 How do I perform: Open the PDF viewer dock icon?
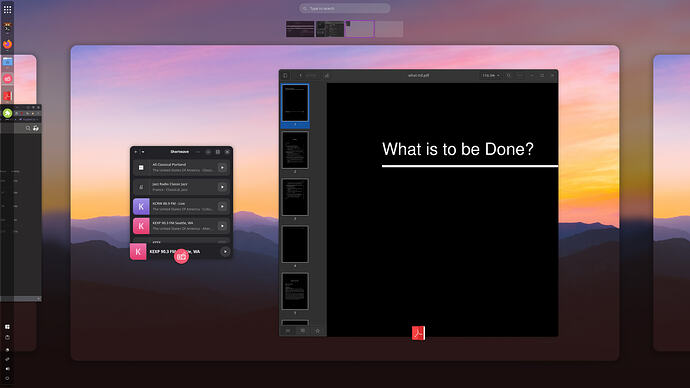[x=7, y=96]
